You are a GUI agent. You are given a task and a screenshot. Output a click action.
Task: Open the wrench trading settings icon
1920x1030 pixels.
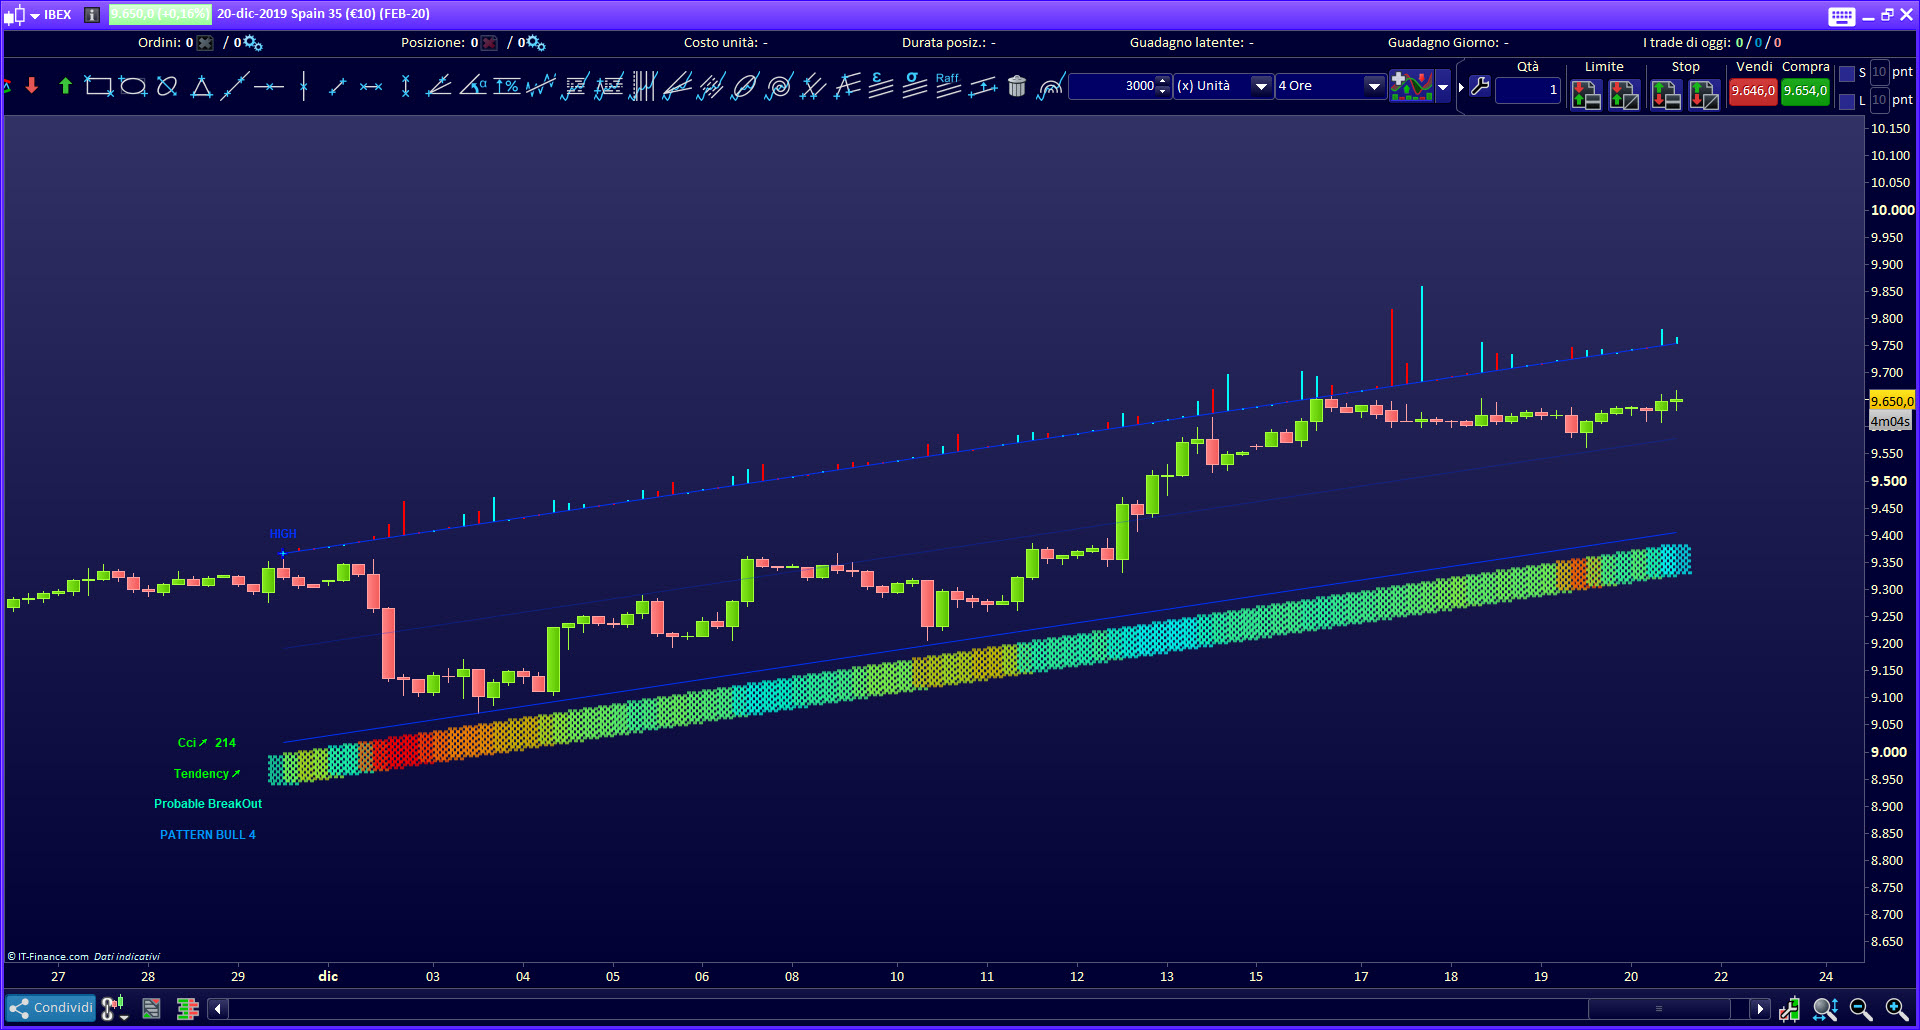[x=1480, y=87]
